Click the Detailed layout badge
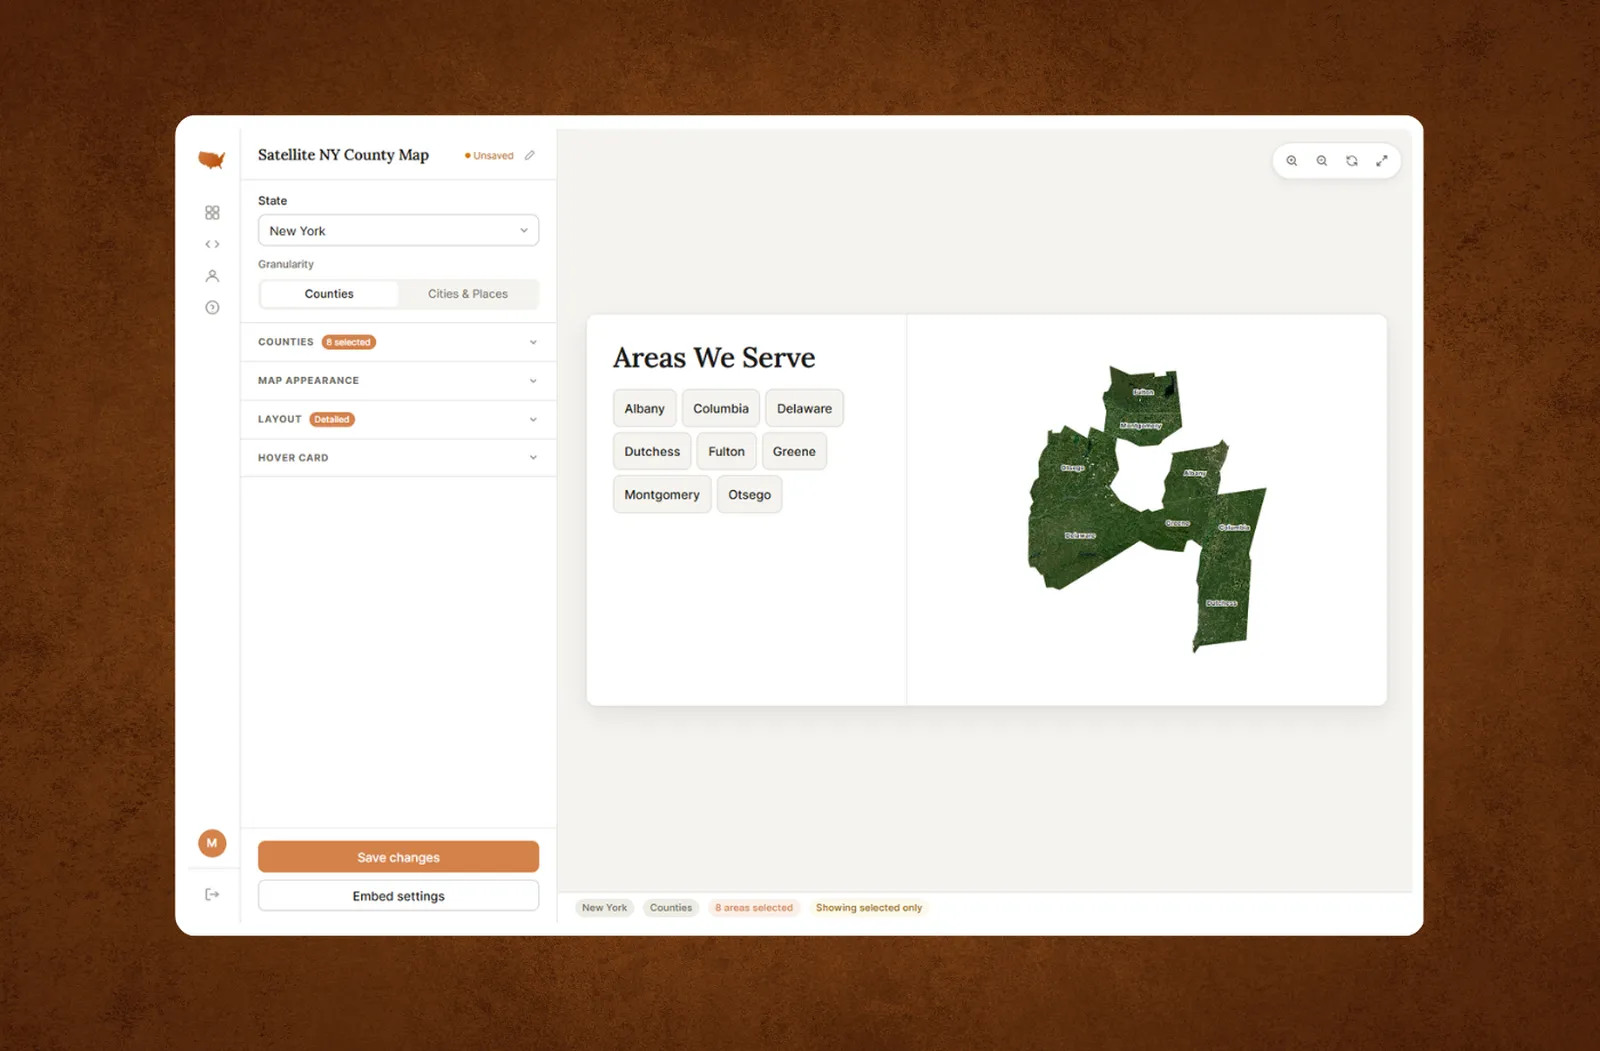This screenshot has height=1051, width=1600. [332, 420]
